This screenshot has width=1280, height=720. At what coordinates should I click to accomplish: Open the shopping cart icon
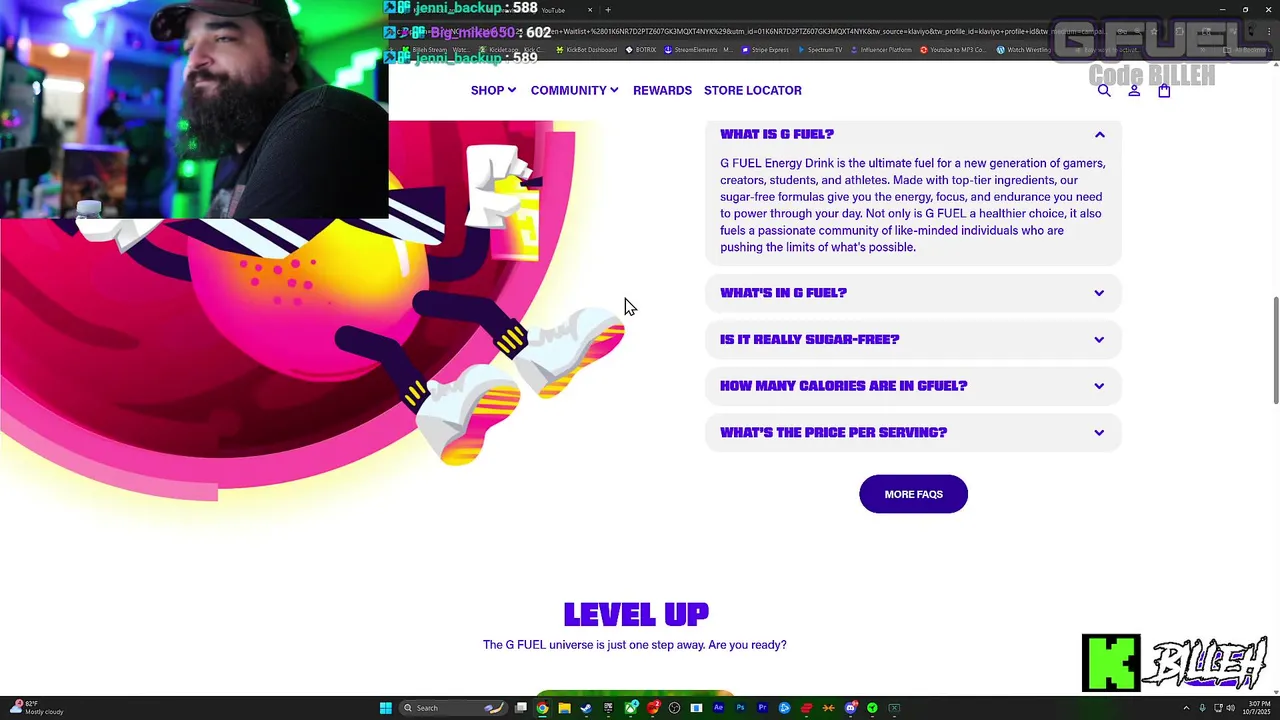1164,90
